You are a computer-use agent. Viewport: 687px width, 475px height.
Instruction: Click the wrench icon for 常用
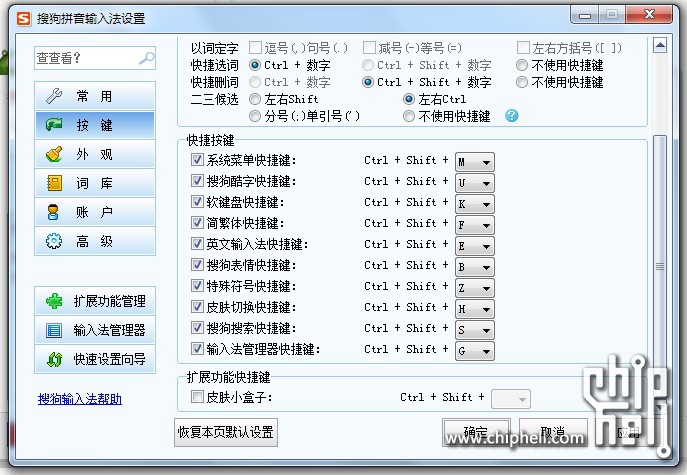pos(54,96)
